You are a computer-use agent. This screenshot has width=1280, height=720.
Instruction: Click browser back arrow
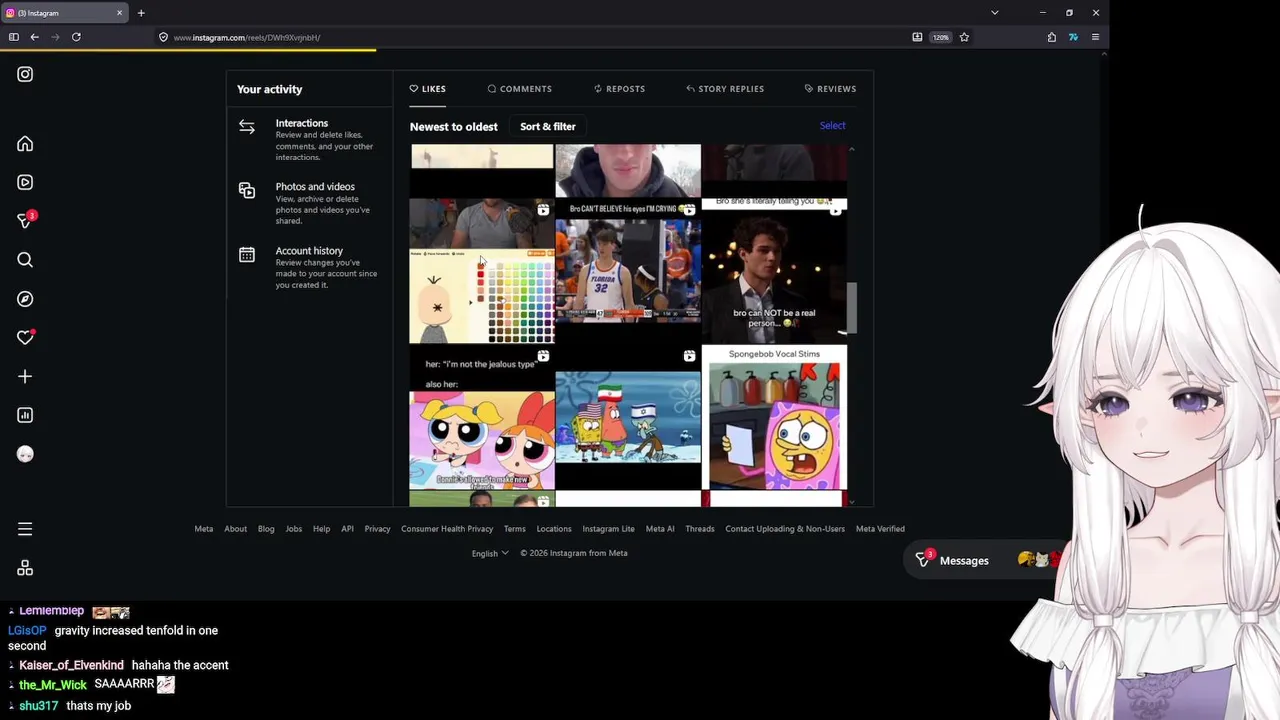[x=34, y=37]
